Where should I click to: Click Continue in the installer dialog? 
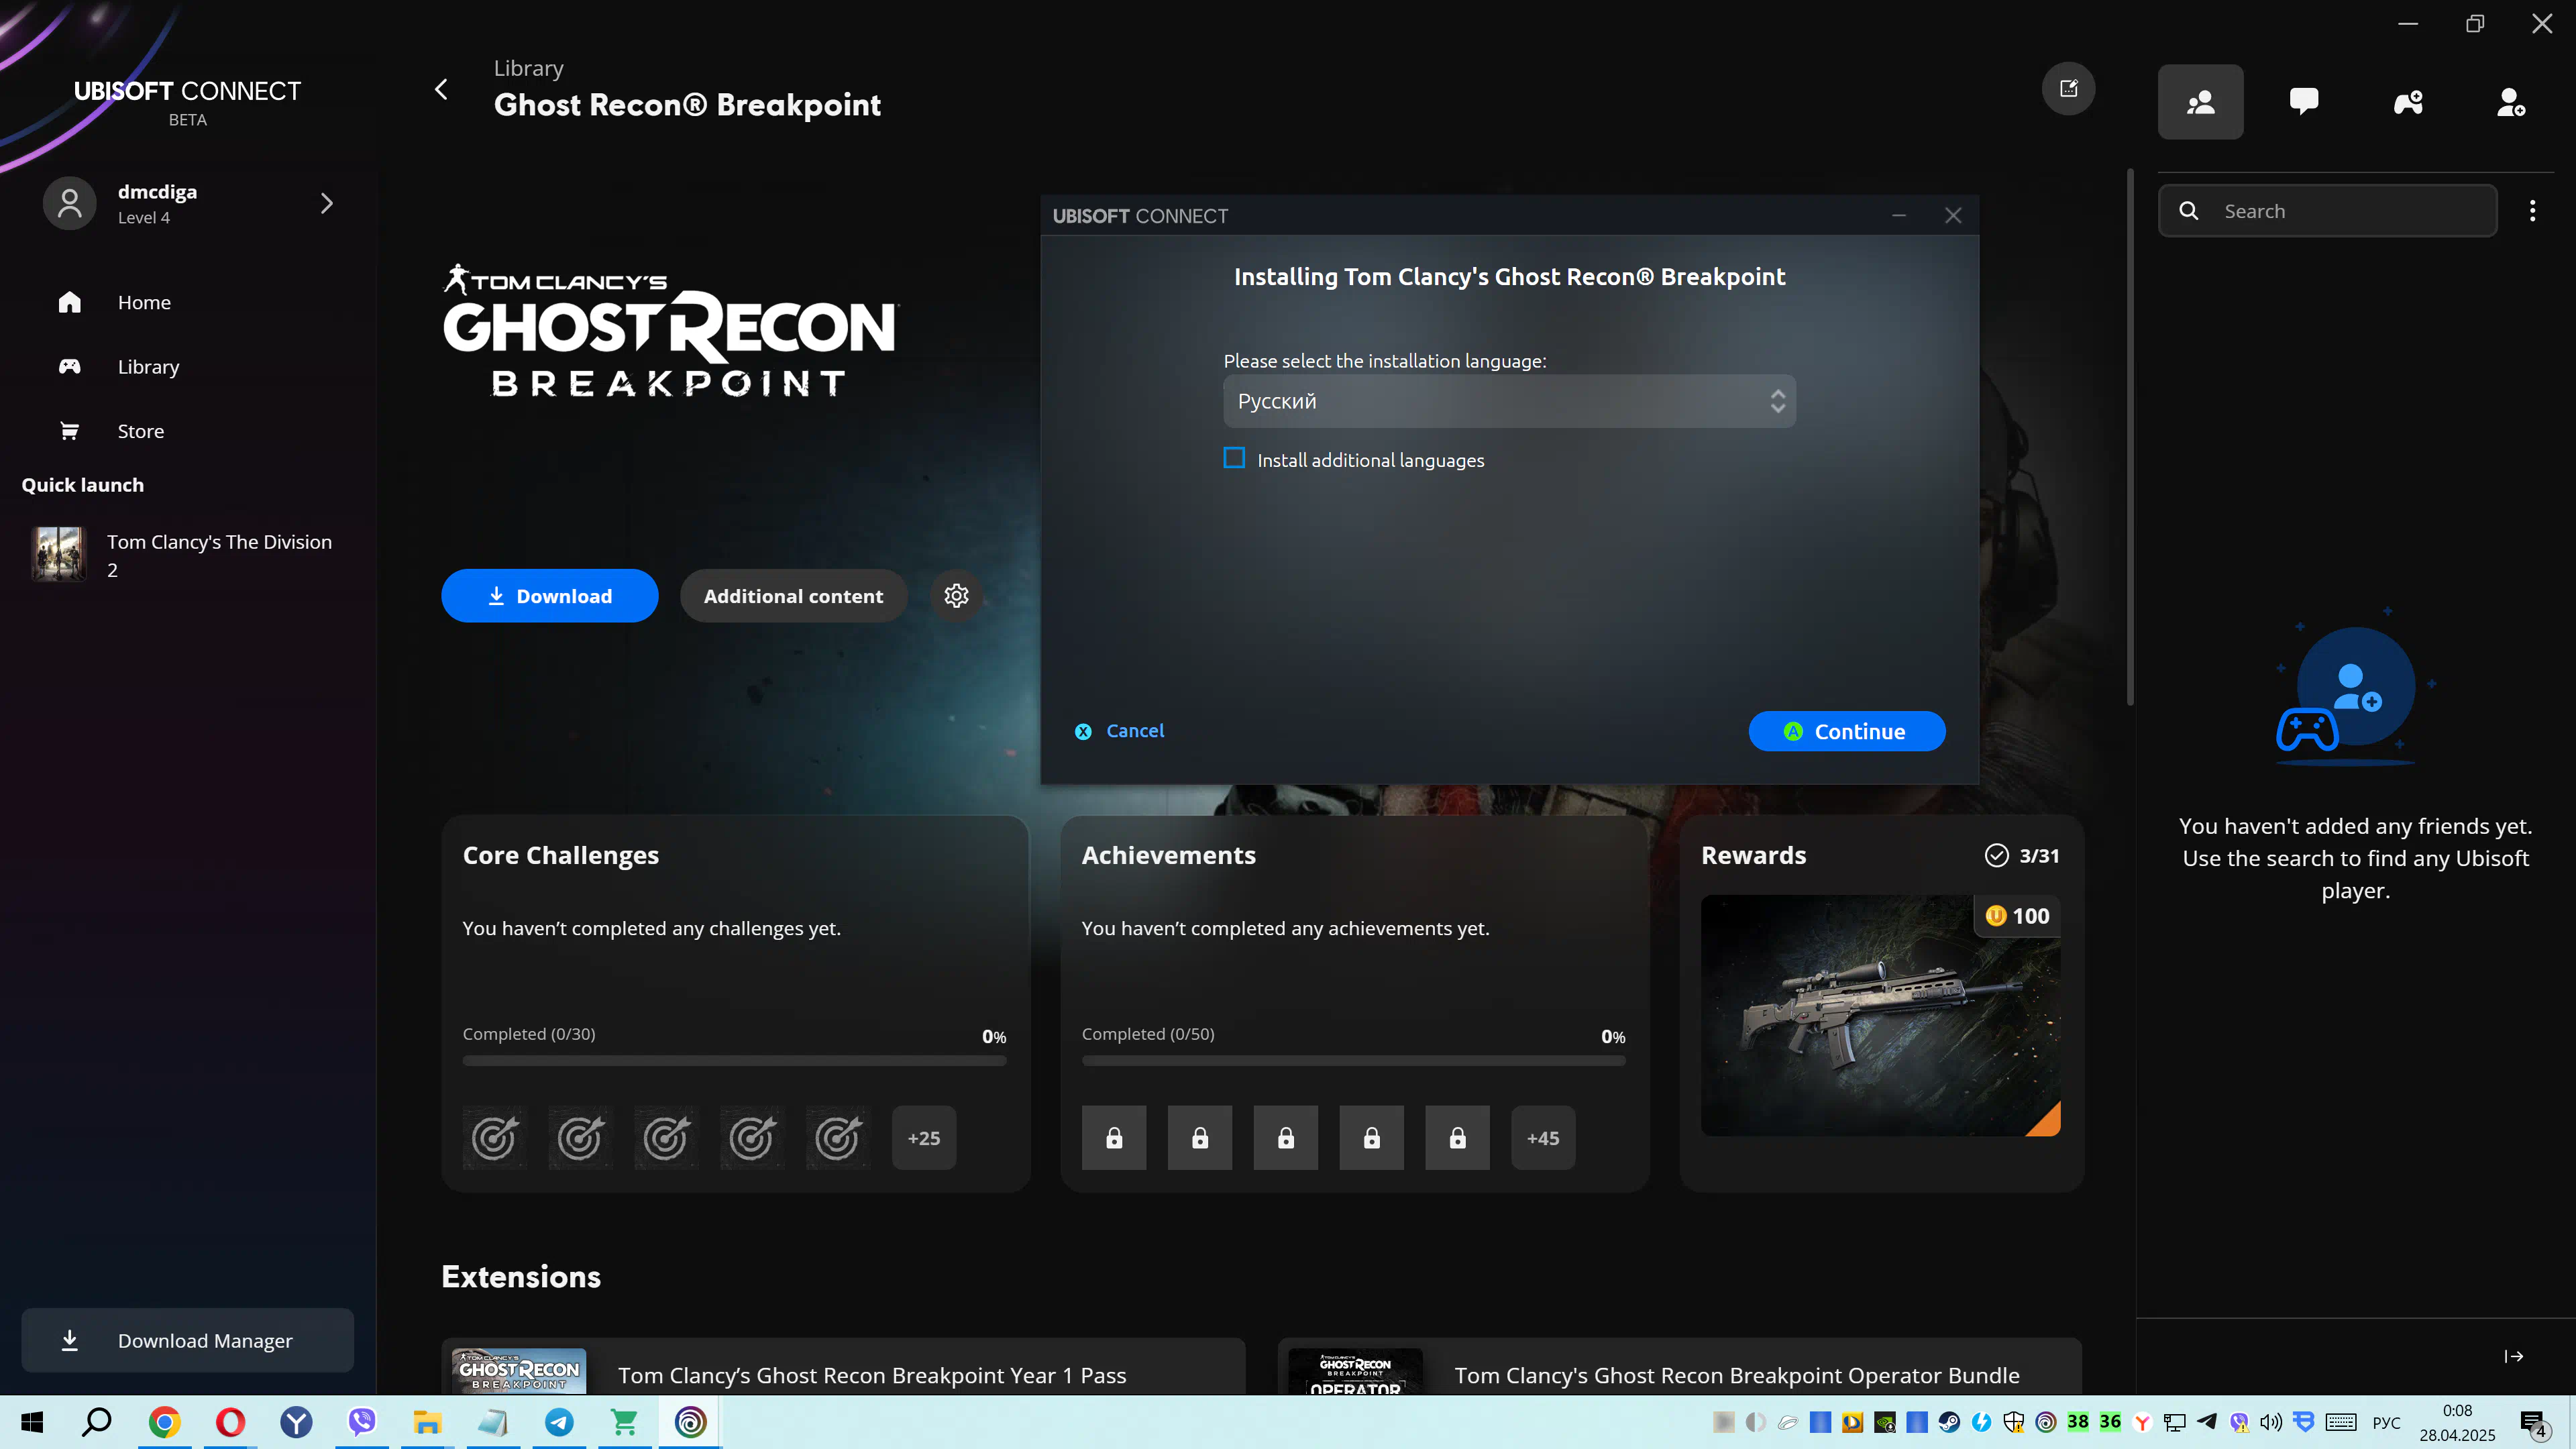point(1846,731)
